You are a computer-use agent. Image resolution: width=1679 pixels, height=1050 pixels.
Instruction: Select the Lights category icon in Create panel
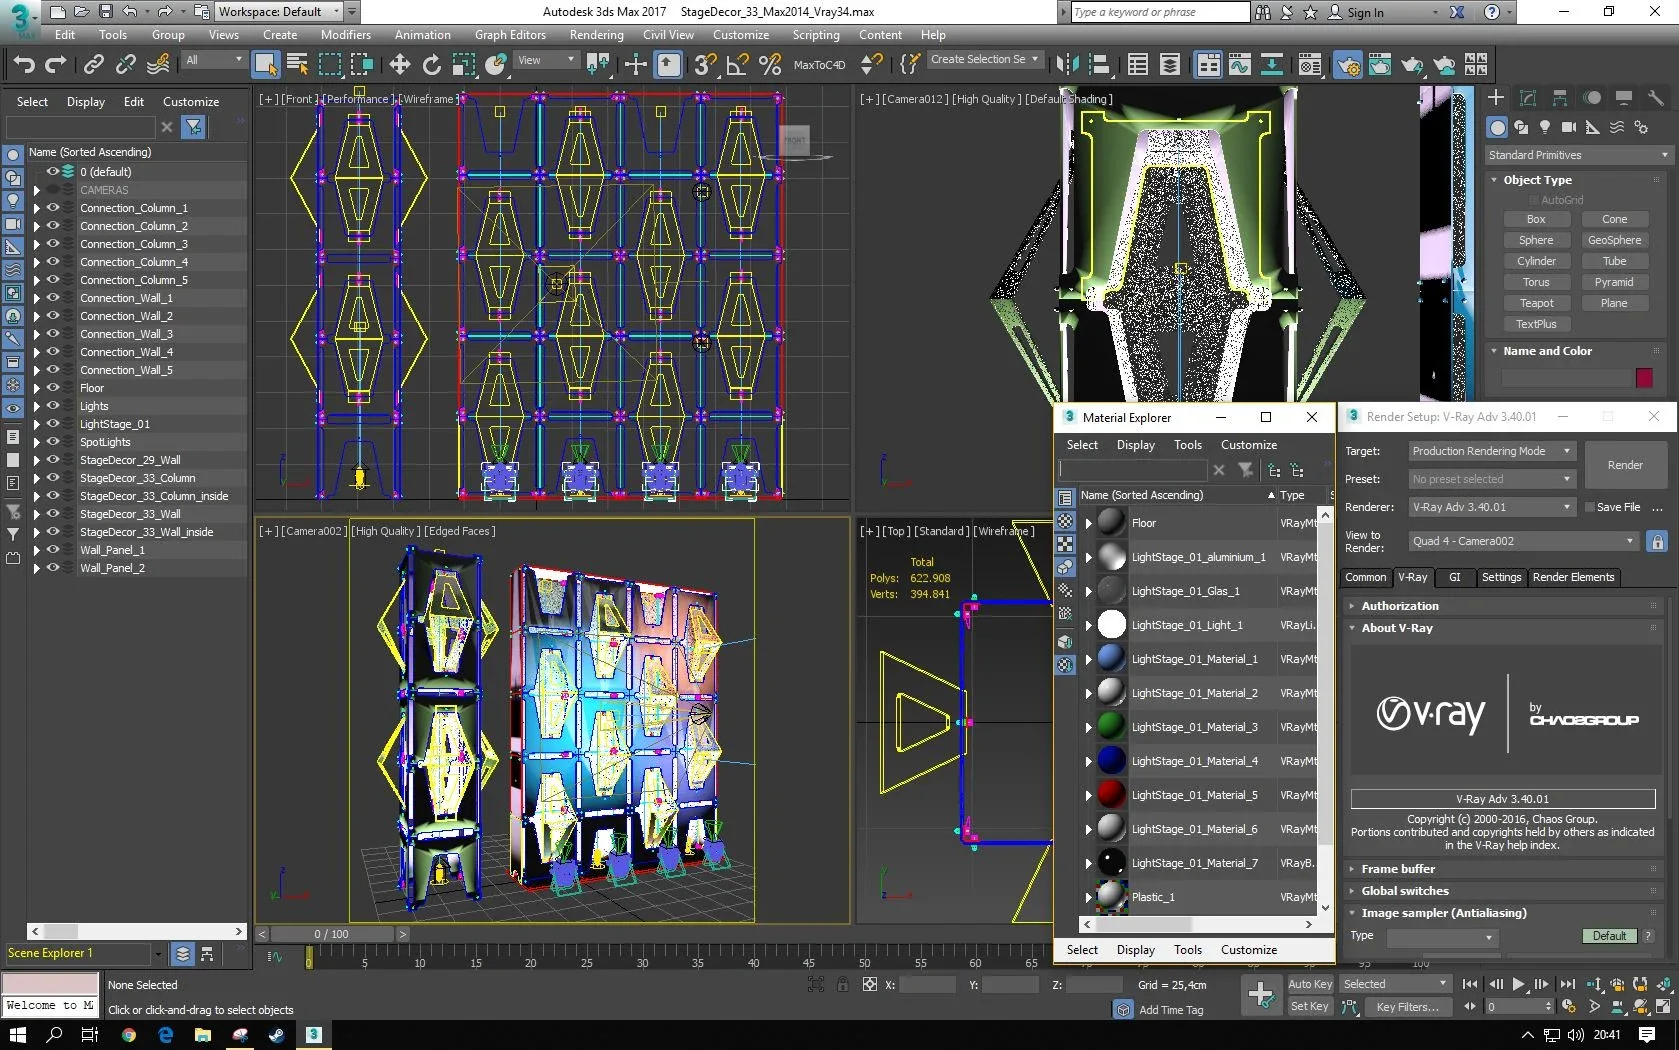pos(1545,127)
